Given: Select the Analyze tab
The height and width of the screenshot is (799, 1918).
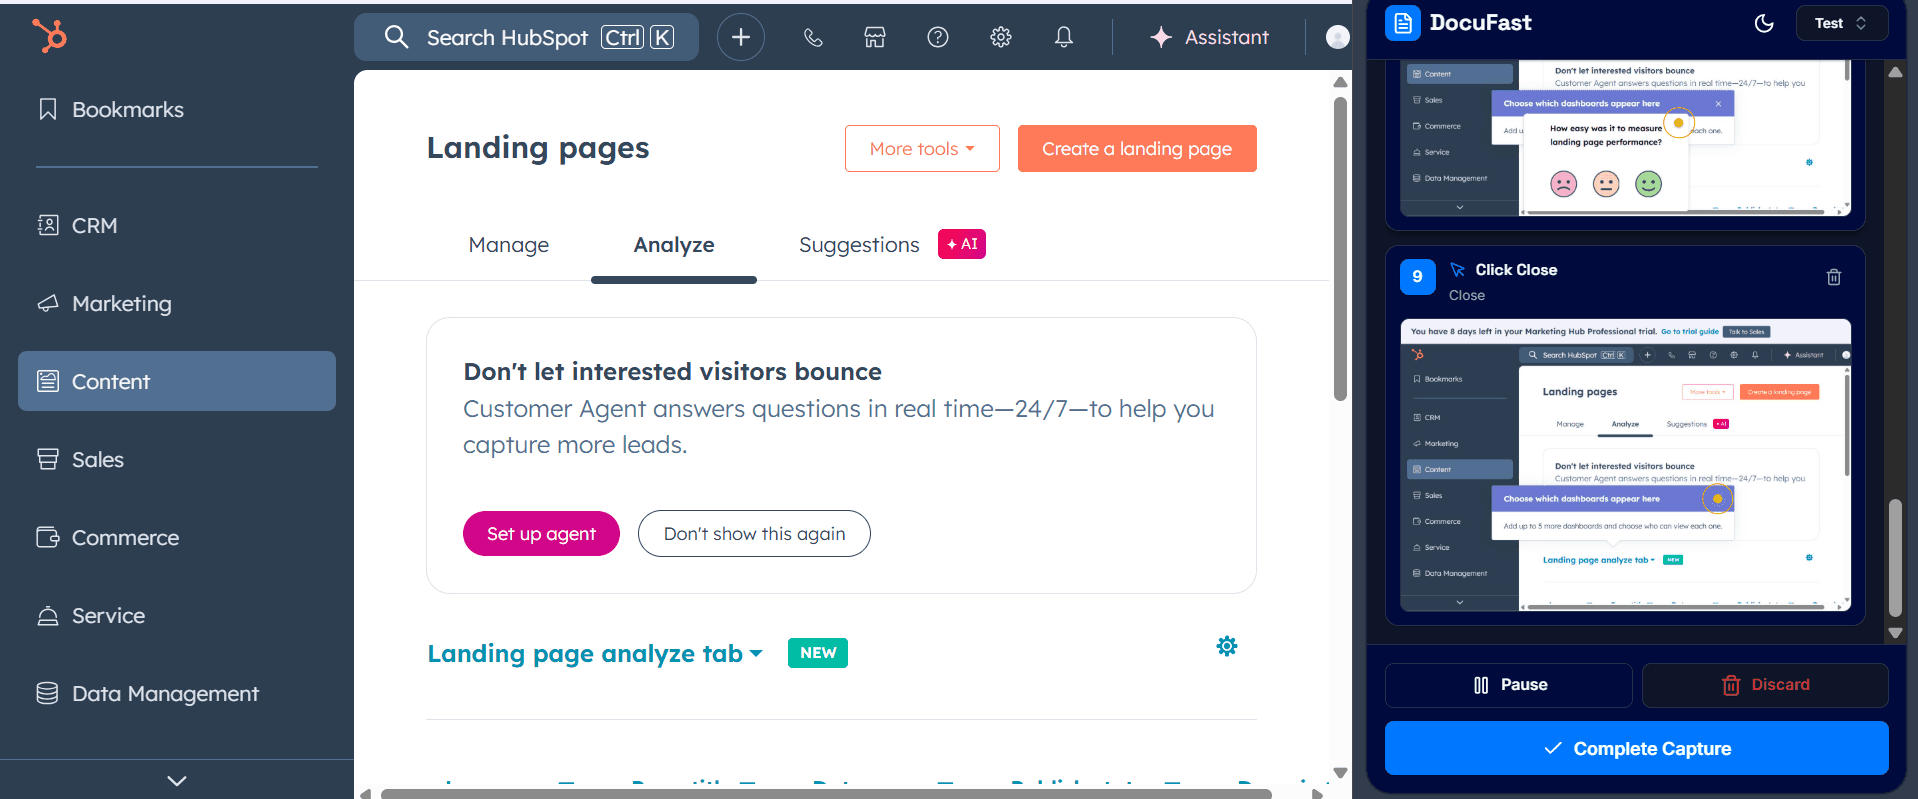Looking at the screenshot, I should pos(674,245).
